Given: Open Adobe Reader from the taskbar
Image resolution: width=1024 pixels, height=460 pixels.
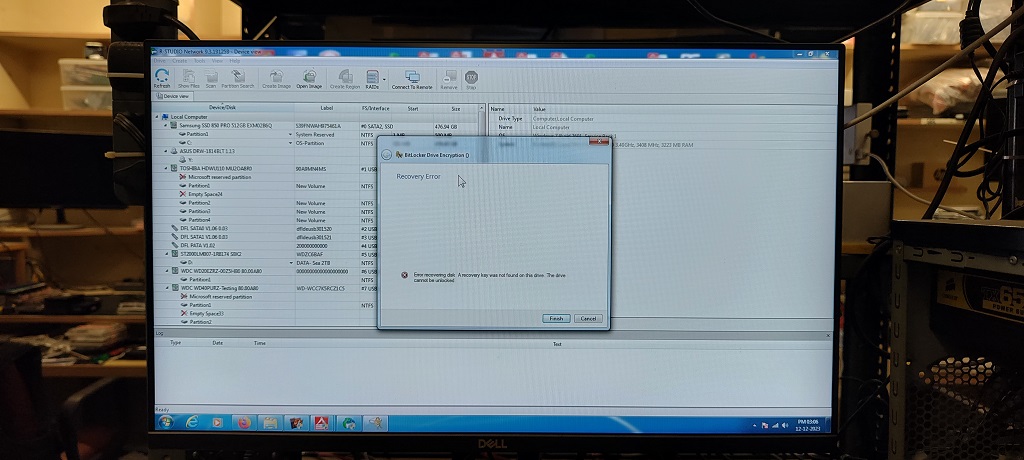Looking at the screenshot, I should (321, 423).
